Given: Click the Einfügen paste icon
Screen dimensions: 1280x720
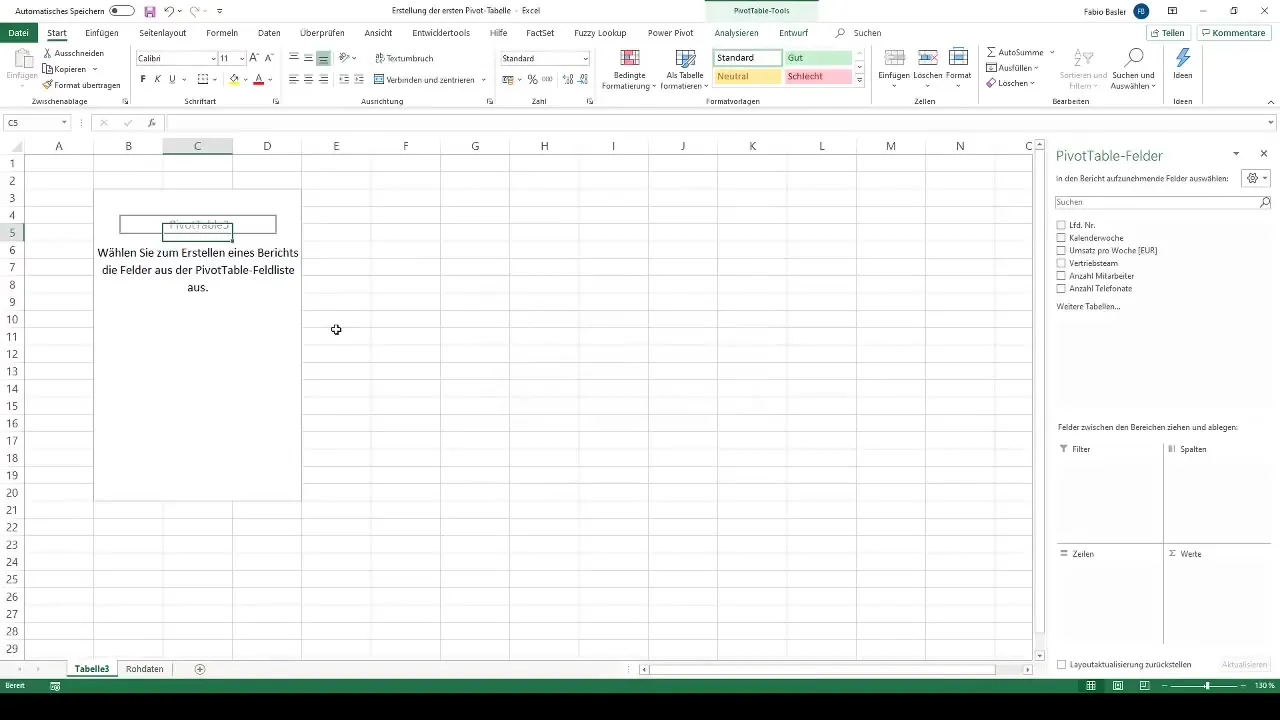Looking at the screenshot, I should pos(22,60).
